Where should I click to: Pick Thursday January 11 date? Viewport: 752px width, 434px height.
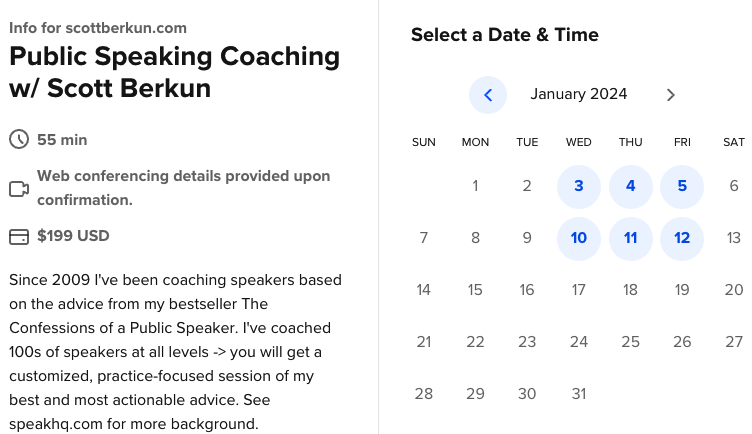(x=631, y=238)
